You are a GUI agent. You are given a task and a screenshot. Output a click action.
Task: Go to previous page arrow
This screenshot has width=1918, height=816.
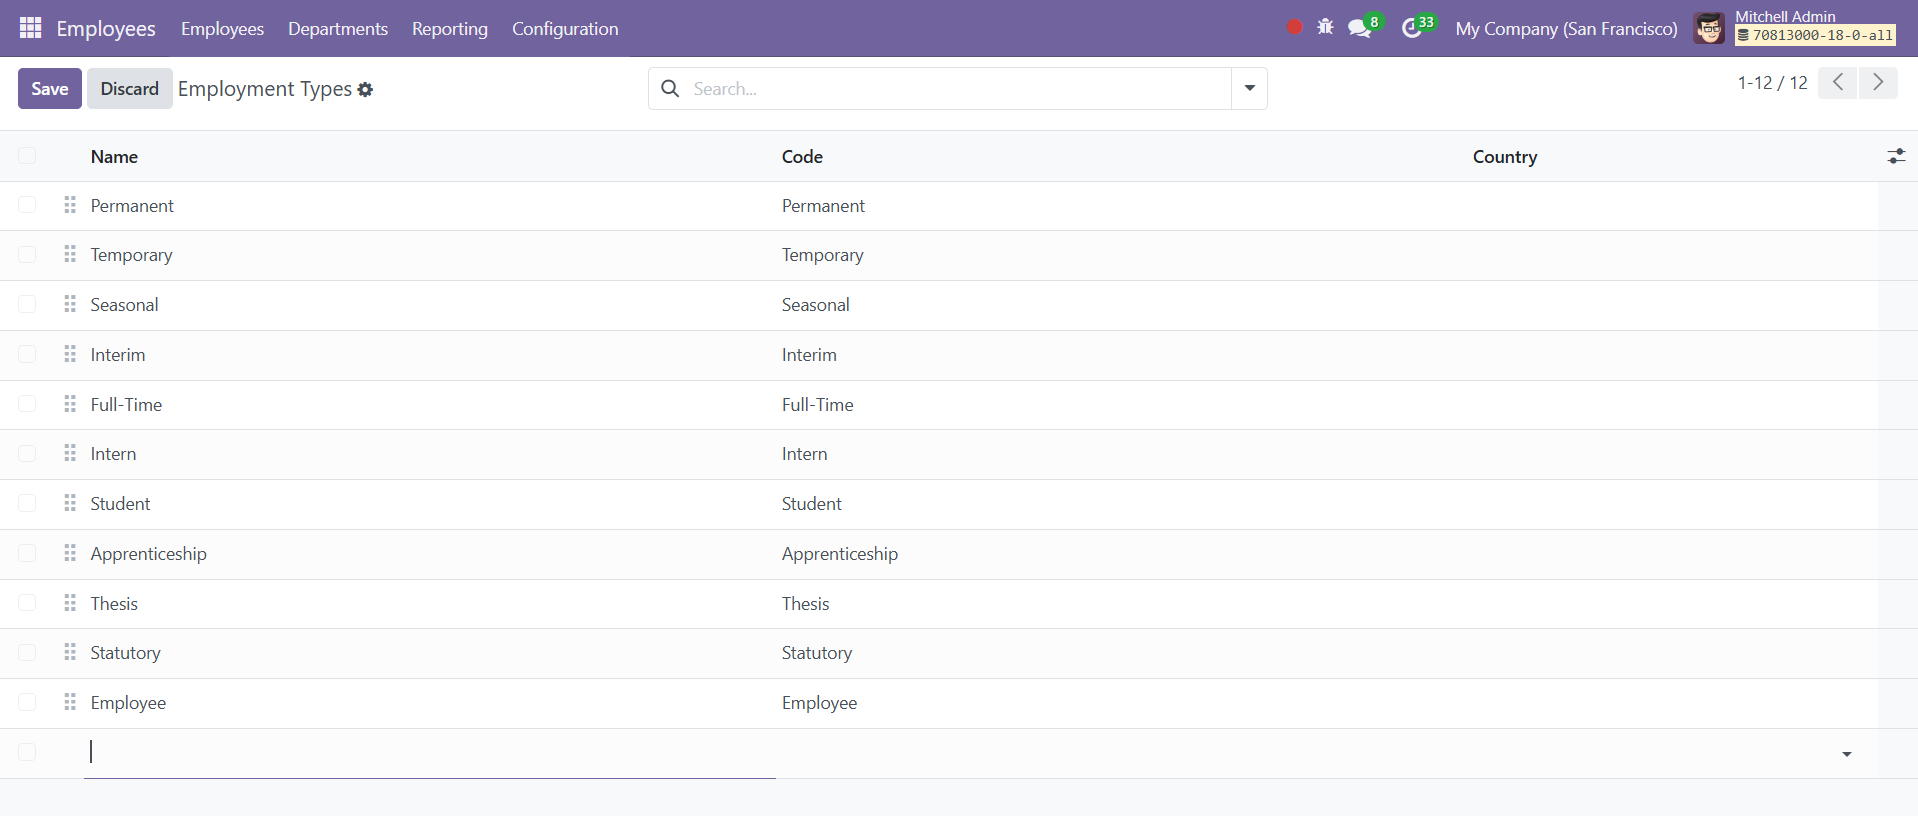click(x=1838, y=82)
